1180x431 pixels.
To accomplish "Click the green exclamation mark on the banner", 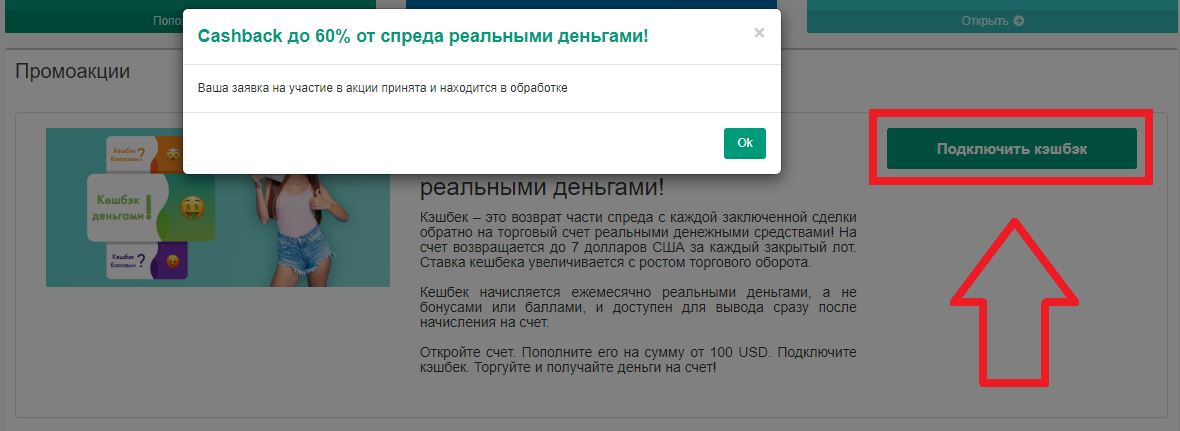I will coord(149,206).
